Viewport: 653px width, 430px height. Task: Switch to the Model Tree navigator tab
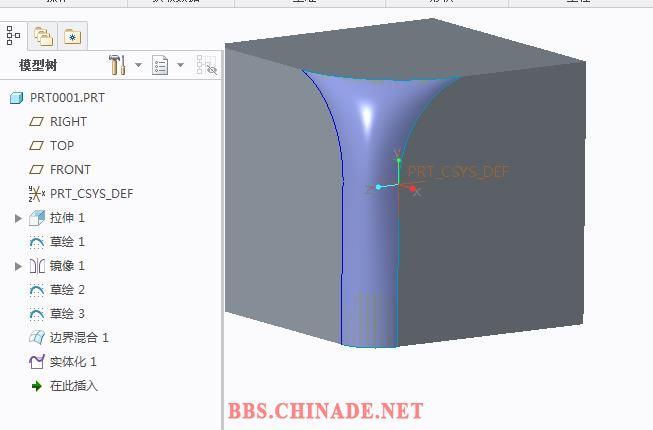(x=13, y=36)
